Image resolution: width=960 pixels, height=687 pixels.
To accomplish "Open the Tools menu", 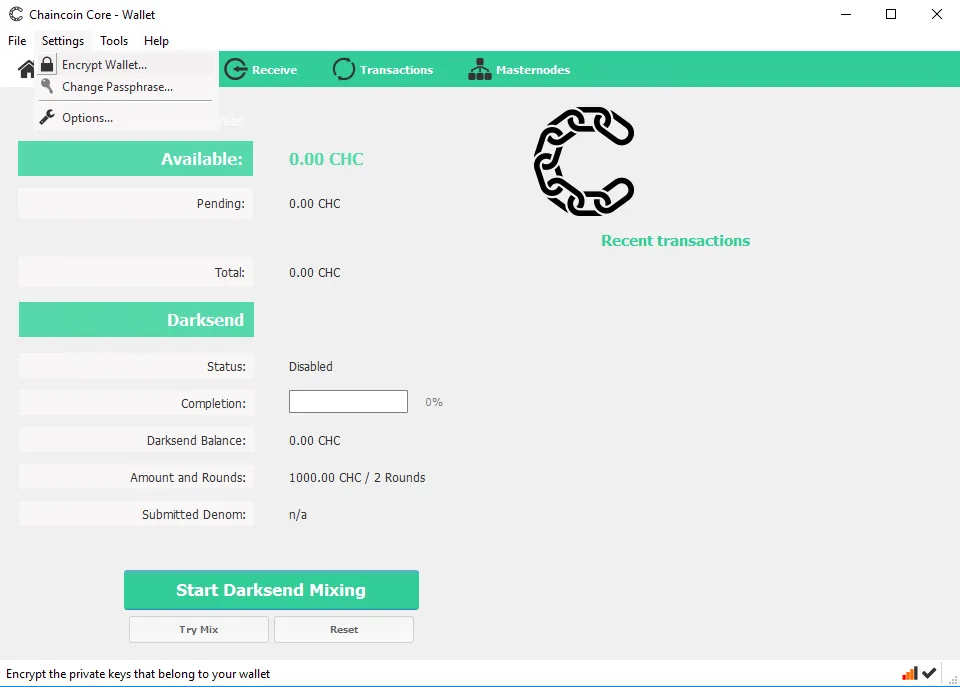I will coord(114,40).
